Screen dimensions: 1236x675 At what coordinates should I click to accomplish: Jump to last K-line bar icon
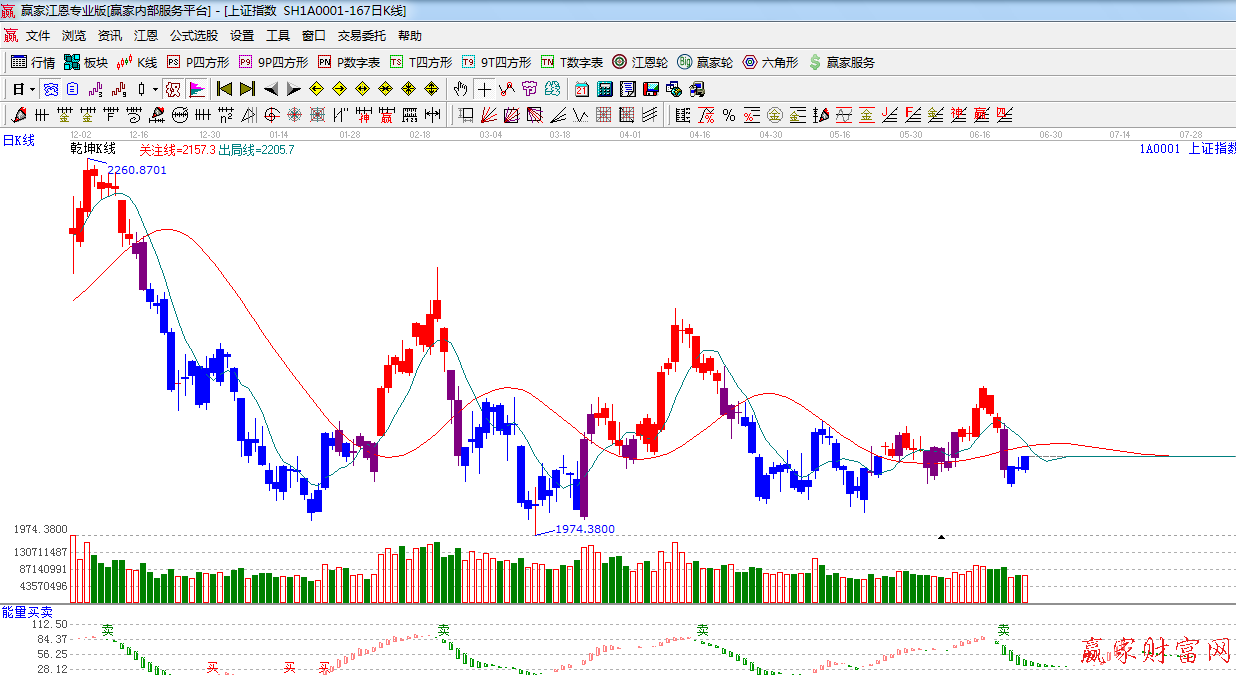(247, 89)
